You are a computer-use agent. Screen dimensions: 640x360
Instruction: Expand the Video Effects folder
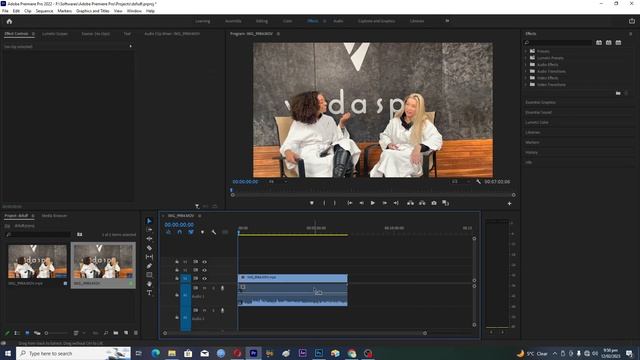coord(526,78)
